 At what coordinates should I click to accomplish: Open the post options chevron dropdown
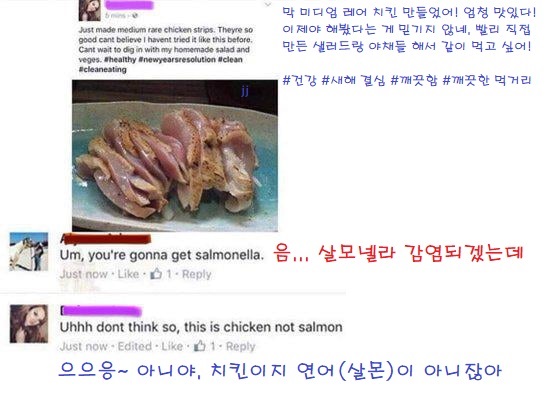pos(267,5)
